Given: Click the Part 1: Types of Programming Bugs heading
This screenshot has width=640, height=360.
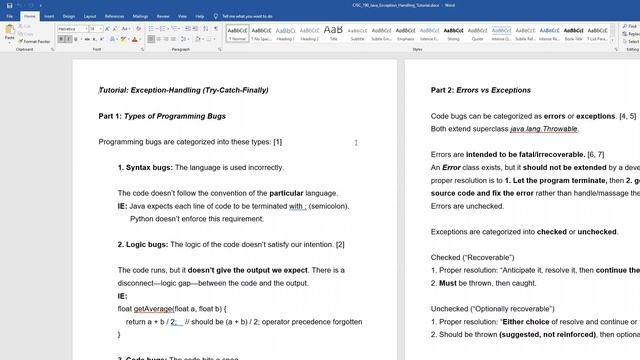Looking at the screenshot, I should [162, 116].
